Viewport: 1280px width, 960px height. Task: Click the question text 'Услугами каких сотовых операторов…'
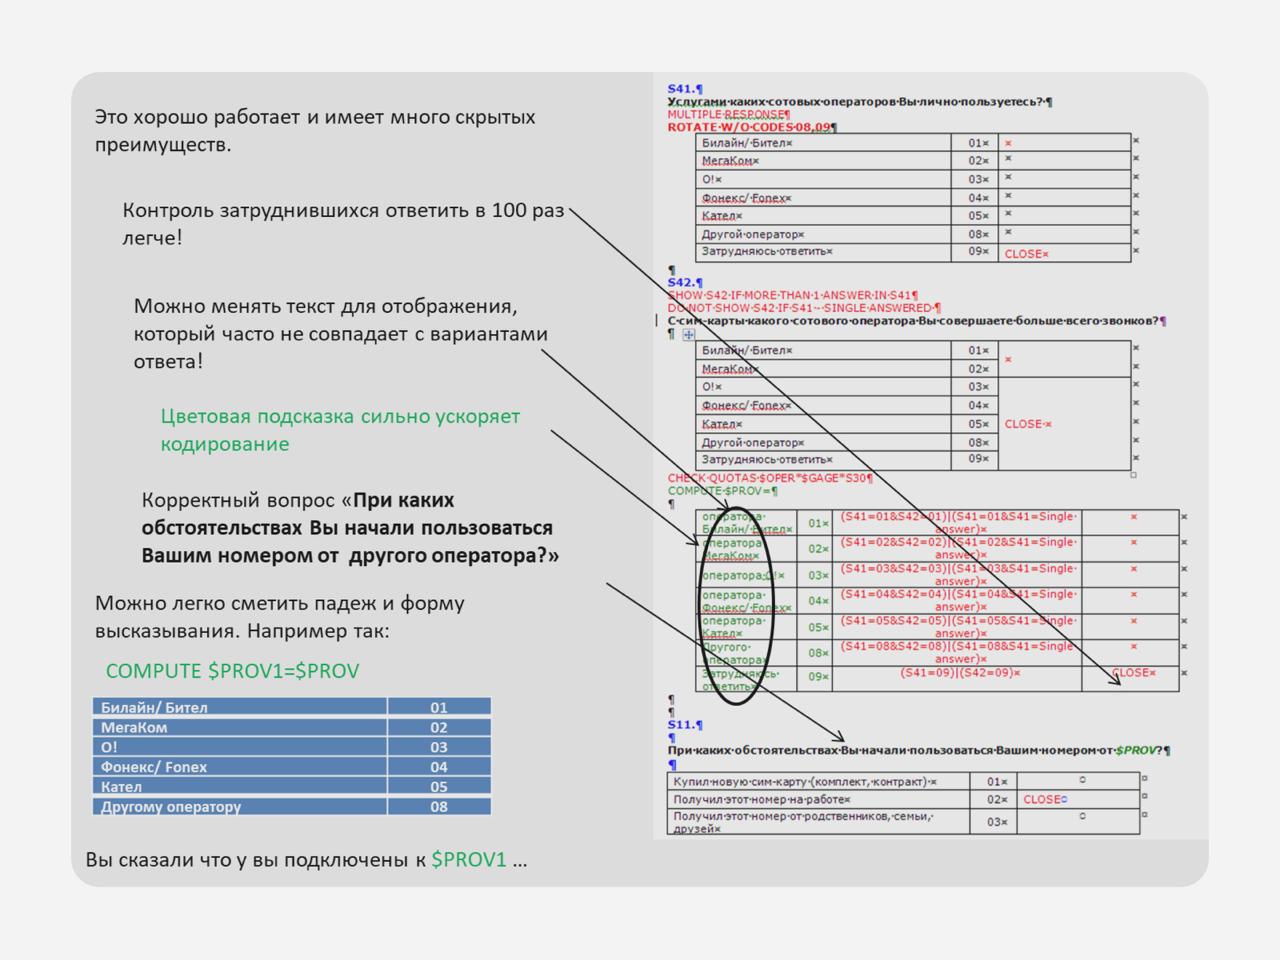pos(859,102)
